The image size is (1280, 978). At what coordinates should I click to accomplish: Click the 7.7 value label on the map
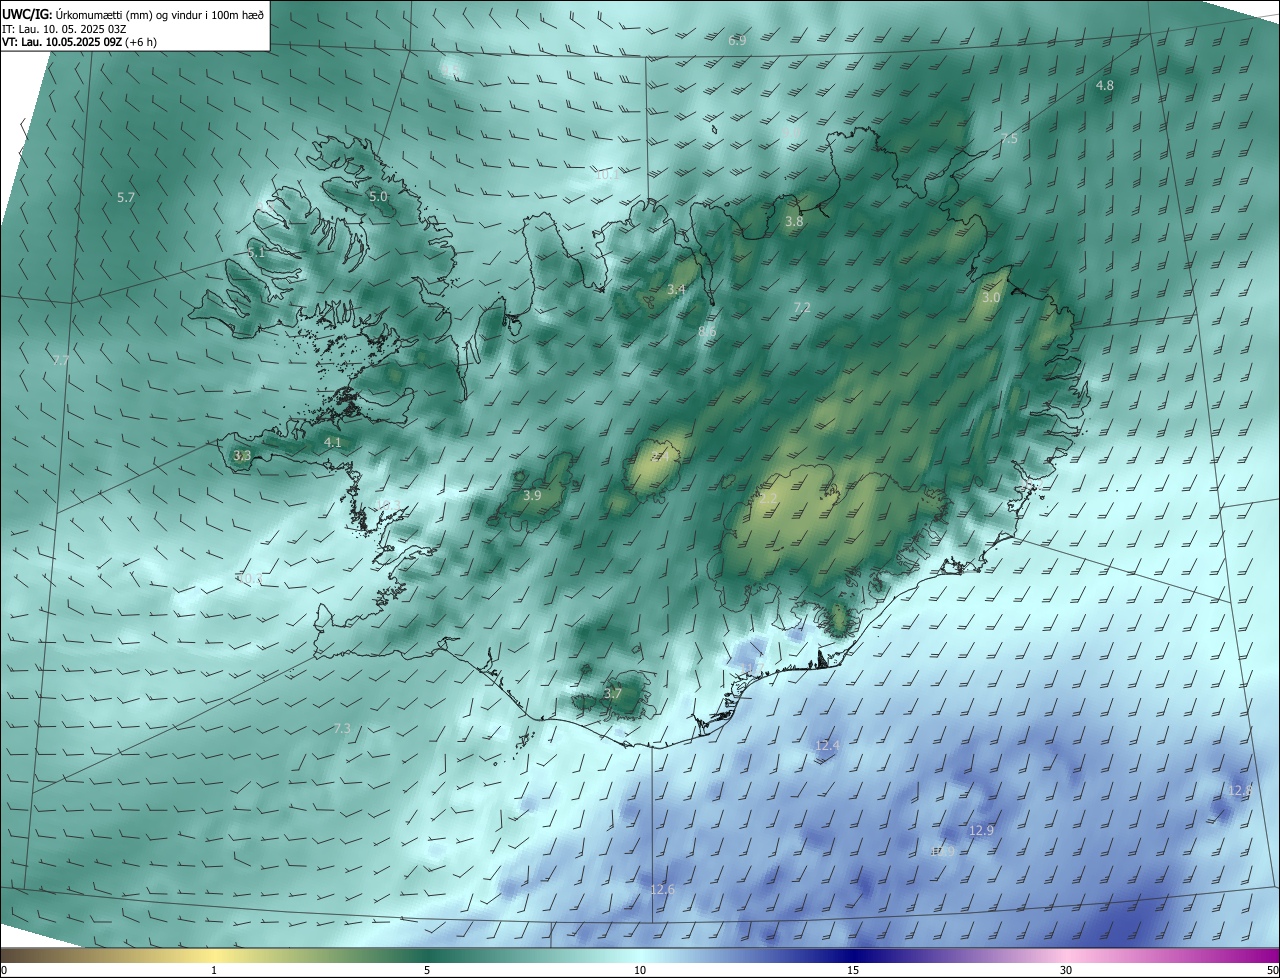[62, 361]
